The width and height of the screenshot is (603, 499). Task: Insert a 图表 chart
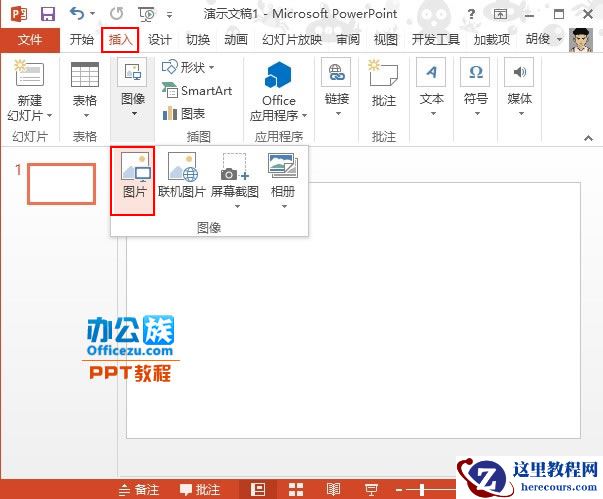pyautogui.click(x=184, y=114)
